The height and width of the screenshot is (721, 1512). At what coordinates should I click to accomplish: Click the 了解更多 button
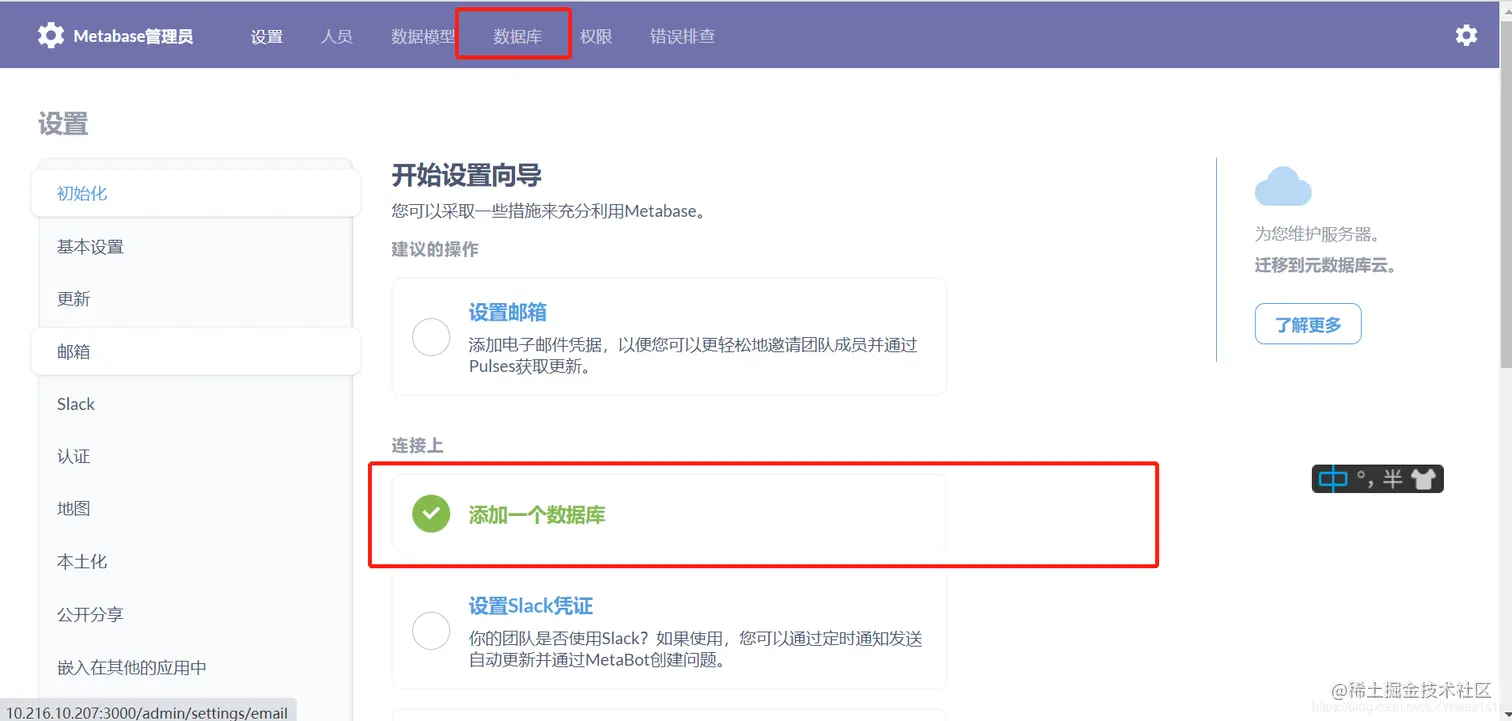click(1308, 324)
